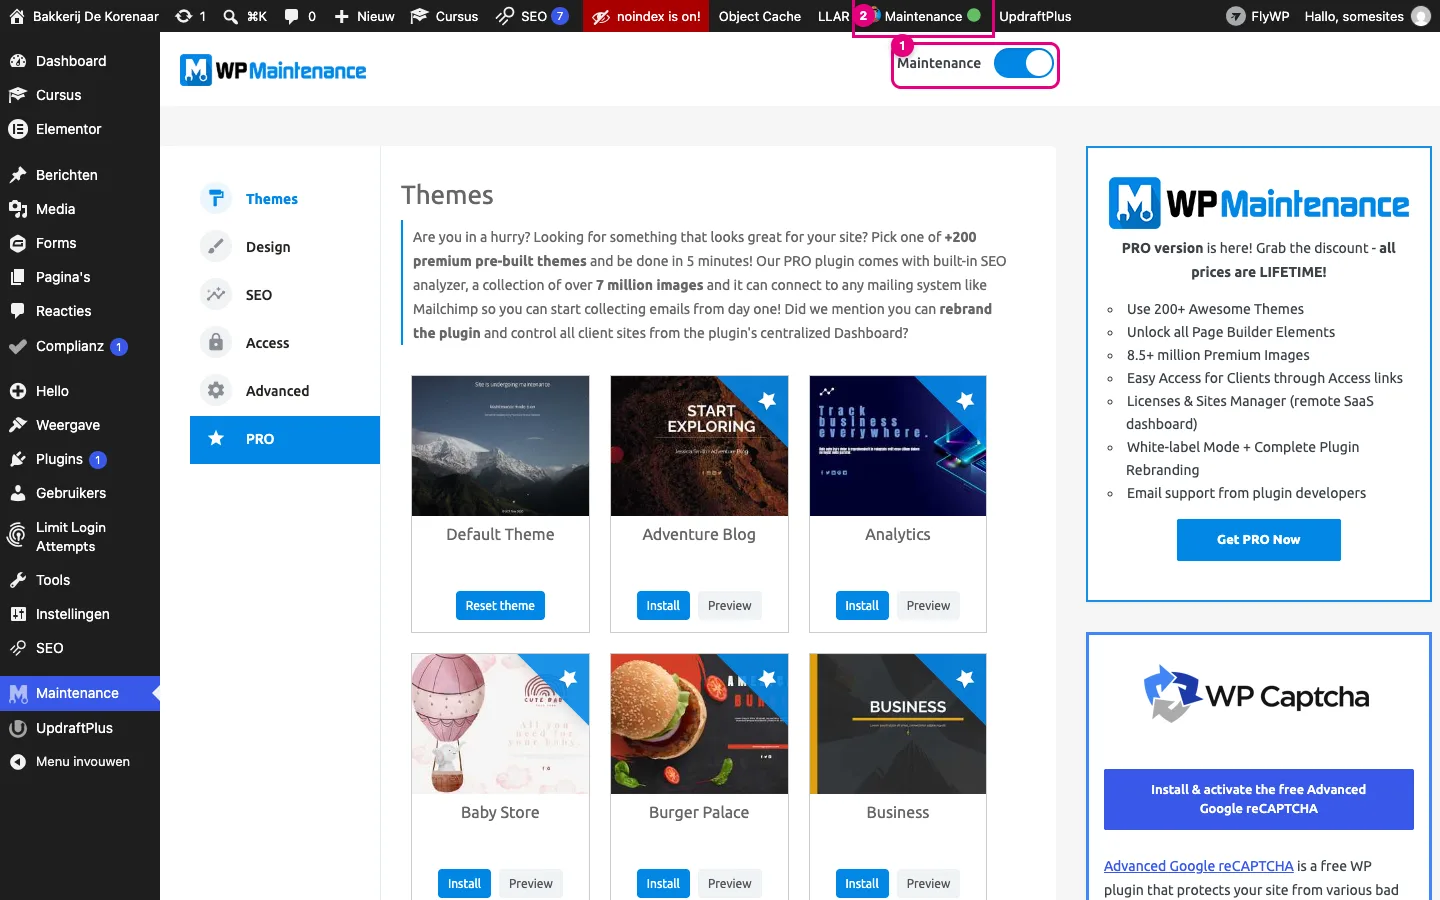Open the Advanced Google reCAPTCHA link

click(1199, 866)
